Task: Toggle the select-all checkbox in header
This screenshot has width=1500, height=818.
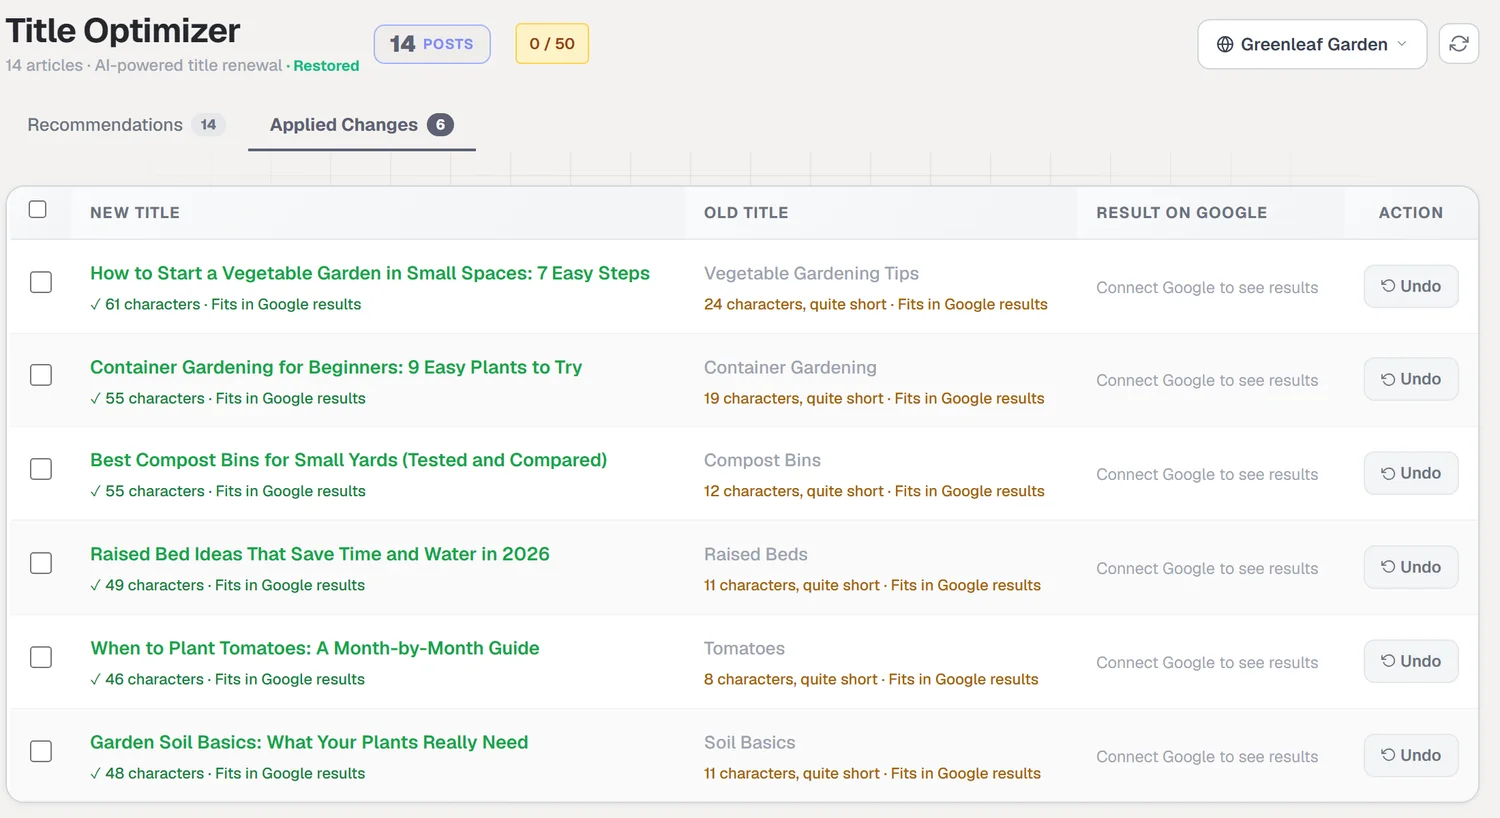Action: tap(38, 209)
